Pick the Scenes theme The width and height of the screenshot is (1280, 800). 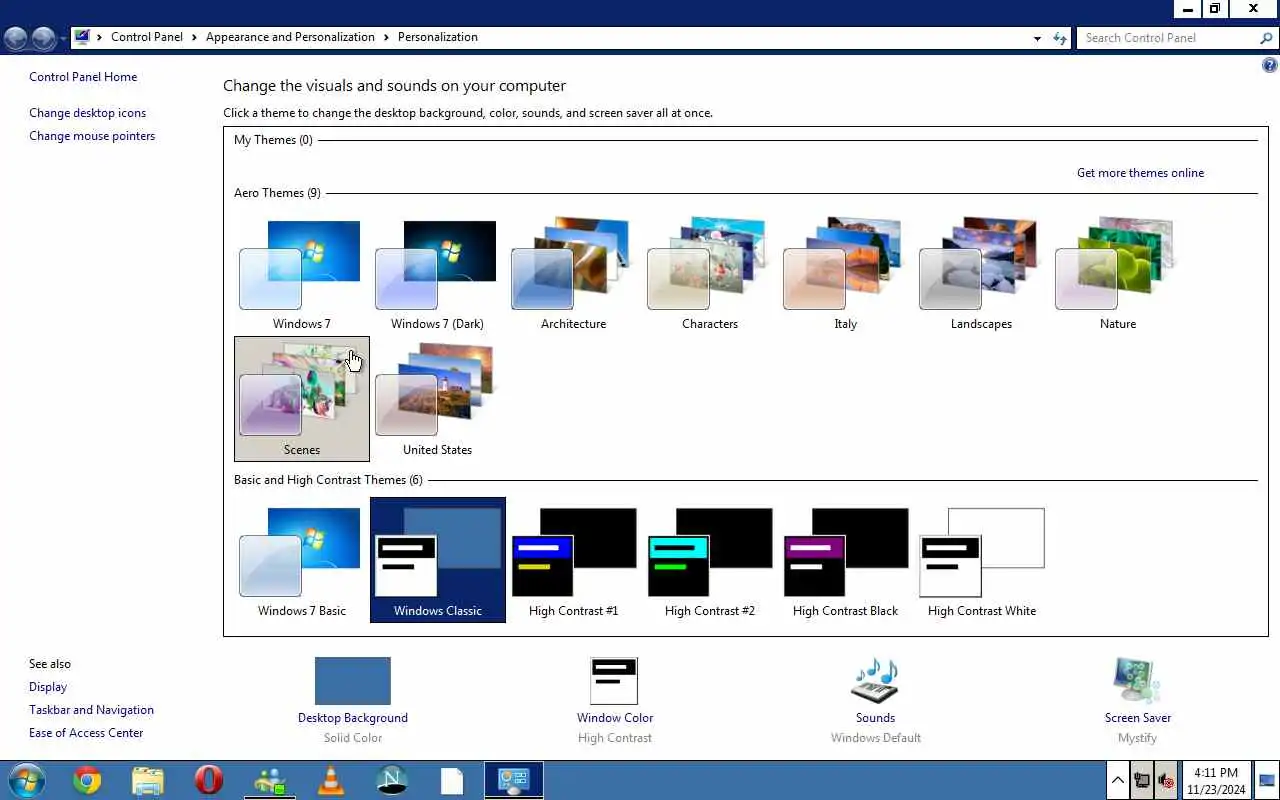301,399
